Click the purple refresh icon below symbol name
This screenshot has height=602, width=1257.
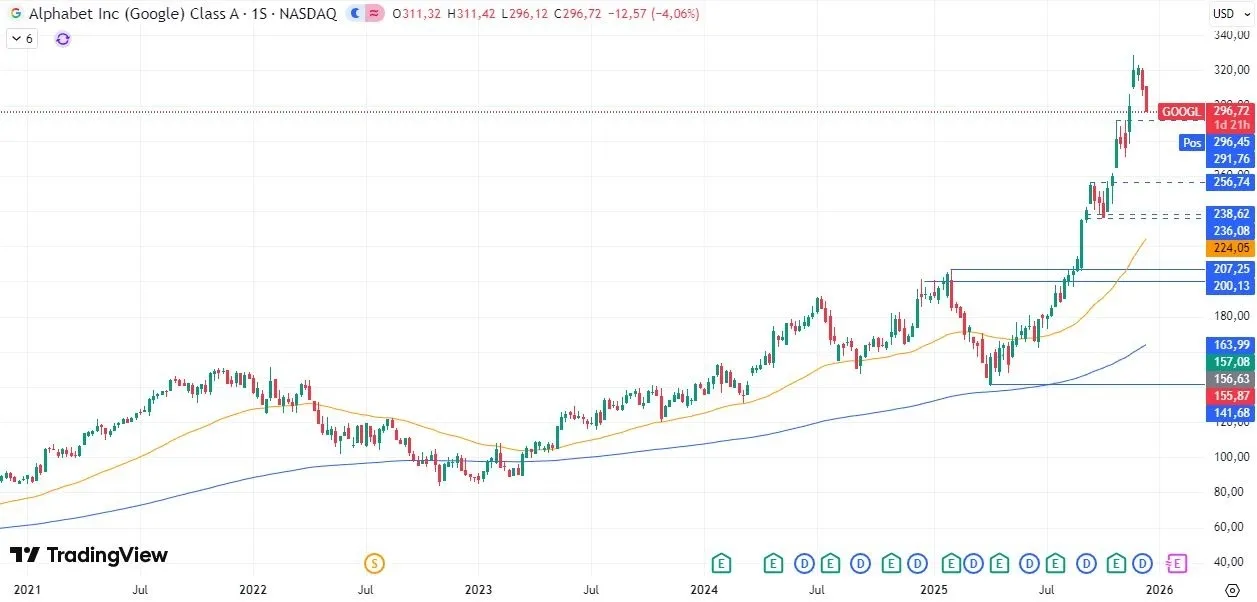pos(62,37)
